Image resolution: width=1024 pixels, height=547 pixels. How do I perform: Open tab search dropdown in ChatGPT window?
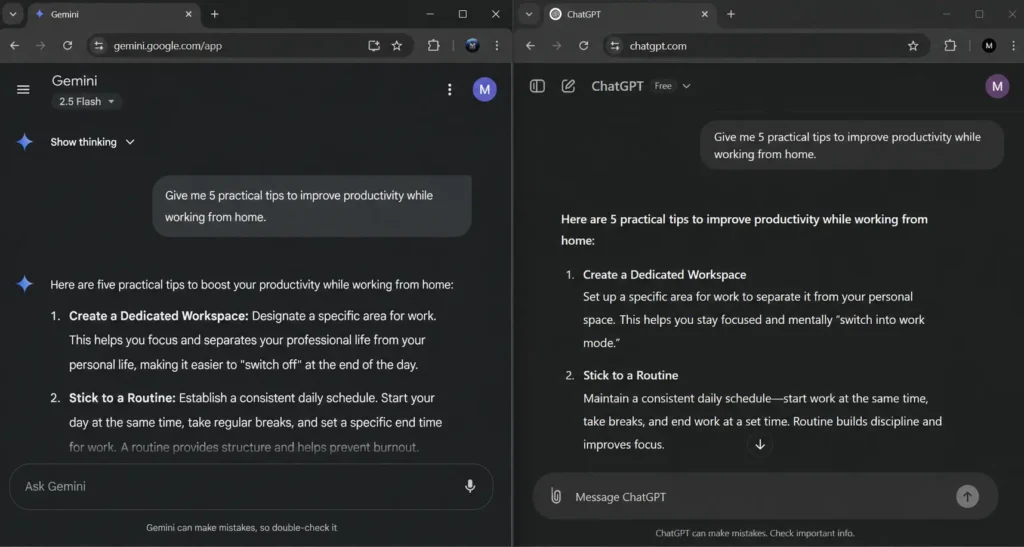[x=529, y=14]
